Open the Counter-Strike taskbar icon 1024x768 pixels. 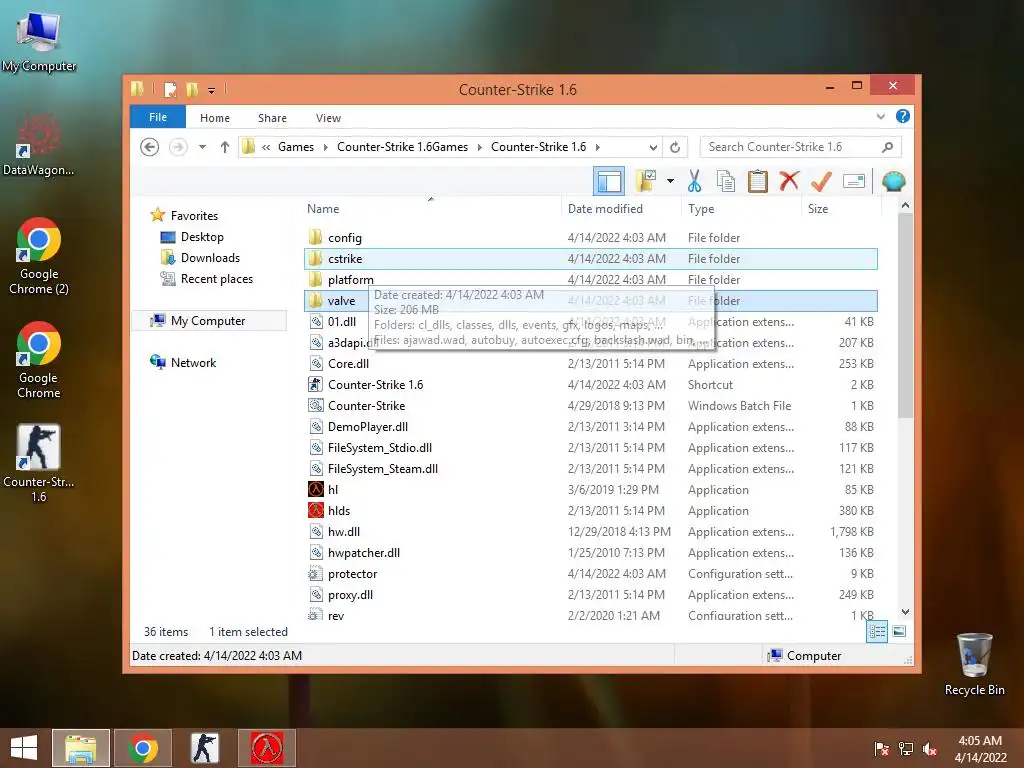[x=205, y=748]
